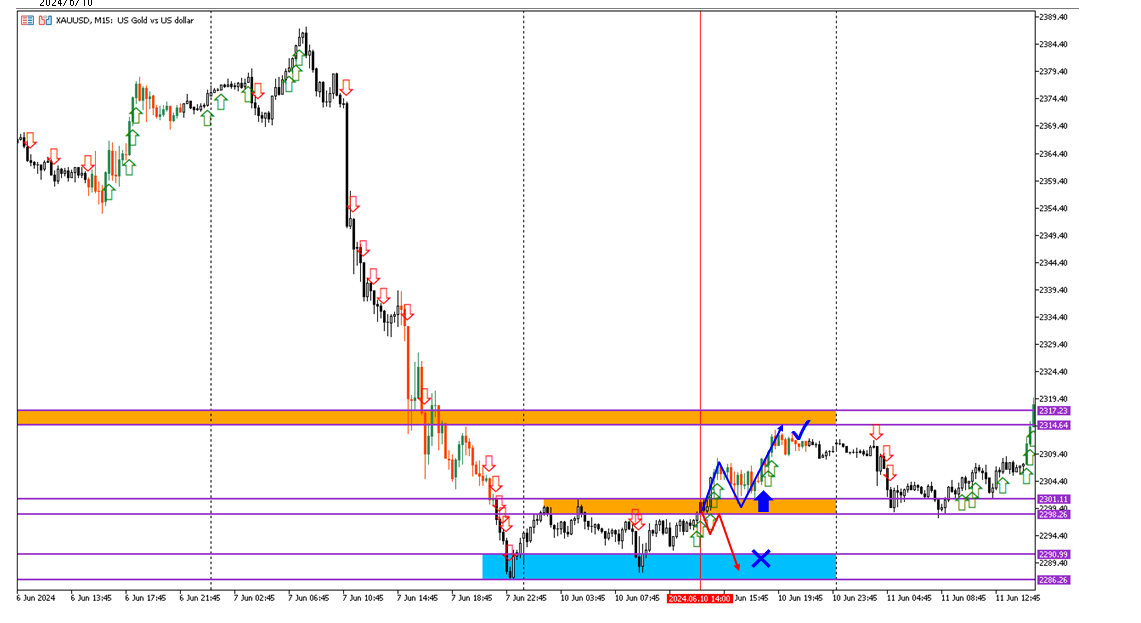Click the 2349.40 price on the scale
Image resolution: width=1141 pixels, height=623 pixels.
point(1053,236)
